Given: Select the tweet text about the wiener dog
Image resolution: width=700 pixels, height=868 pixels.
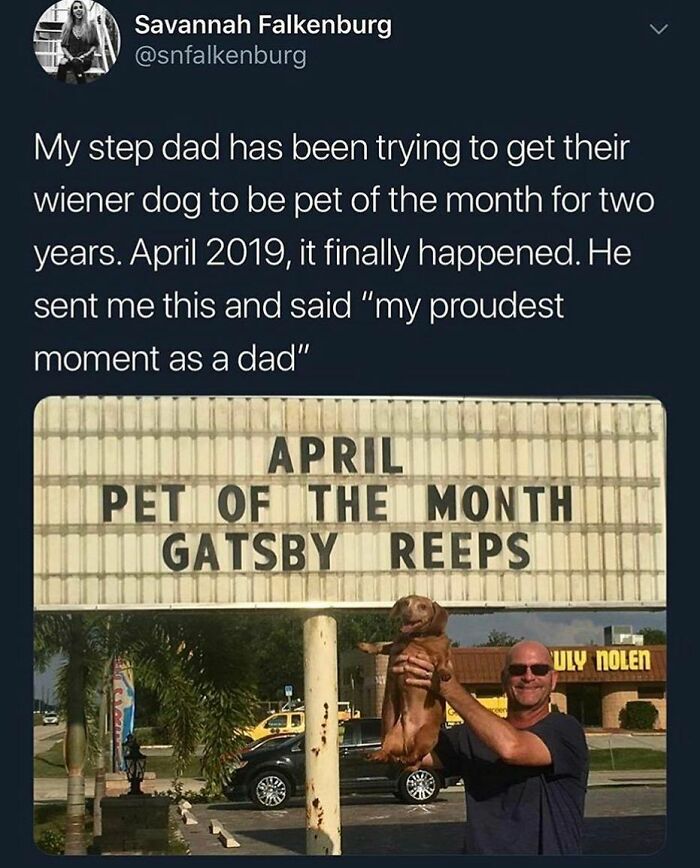Looking at the screenshot, I should point(344,253).
